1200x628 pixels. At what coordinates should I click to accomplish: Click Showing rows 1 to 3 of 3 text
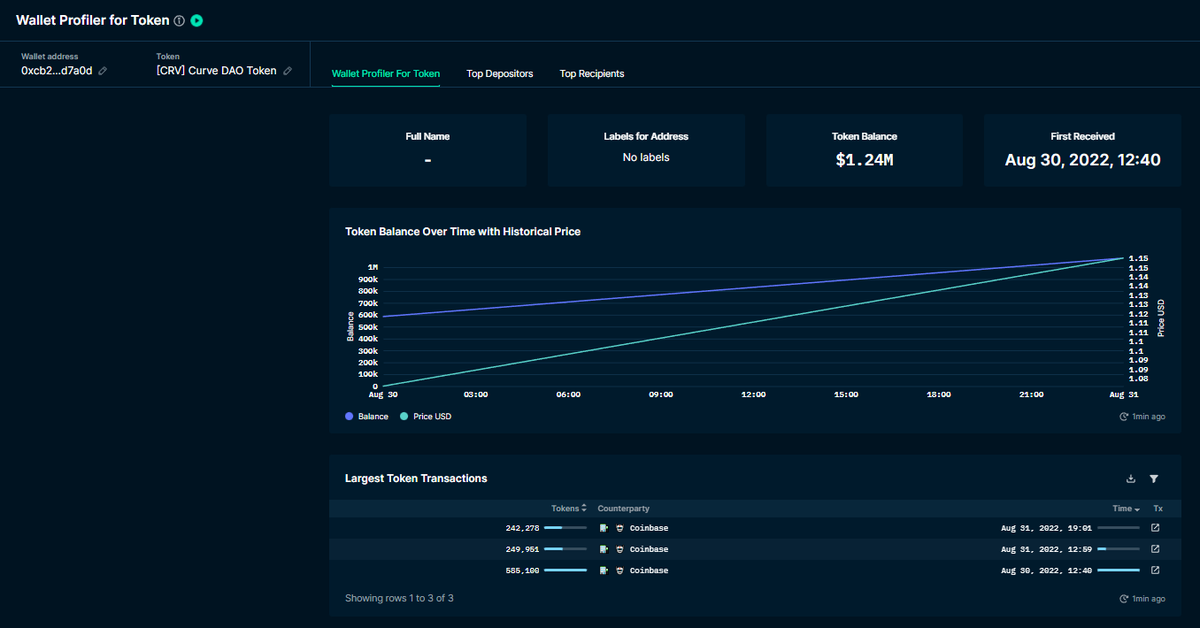click(x=399, y=598)
